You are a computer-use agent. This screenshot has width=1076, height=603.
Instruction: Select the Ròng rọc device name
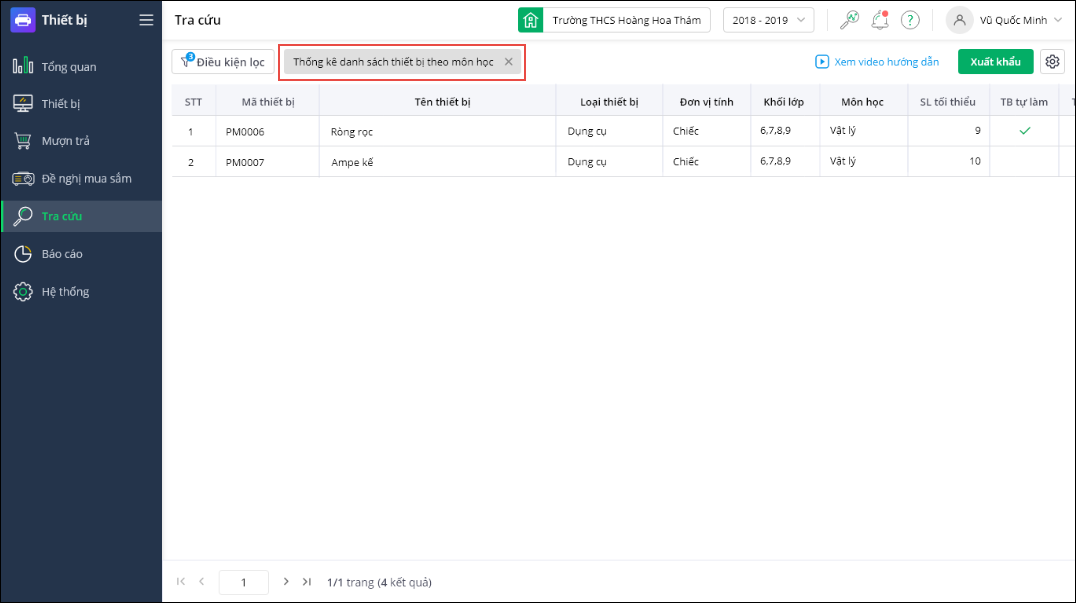coord(352,132)
